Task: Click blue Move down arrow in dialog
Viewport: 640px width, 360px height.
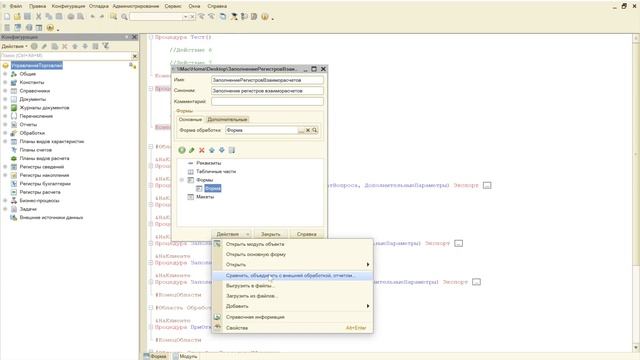Action: [222, 150]
